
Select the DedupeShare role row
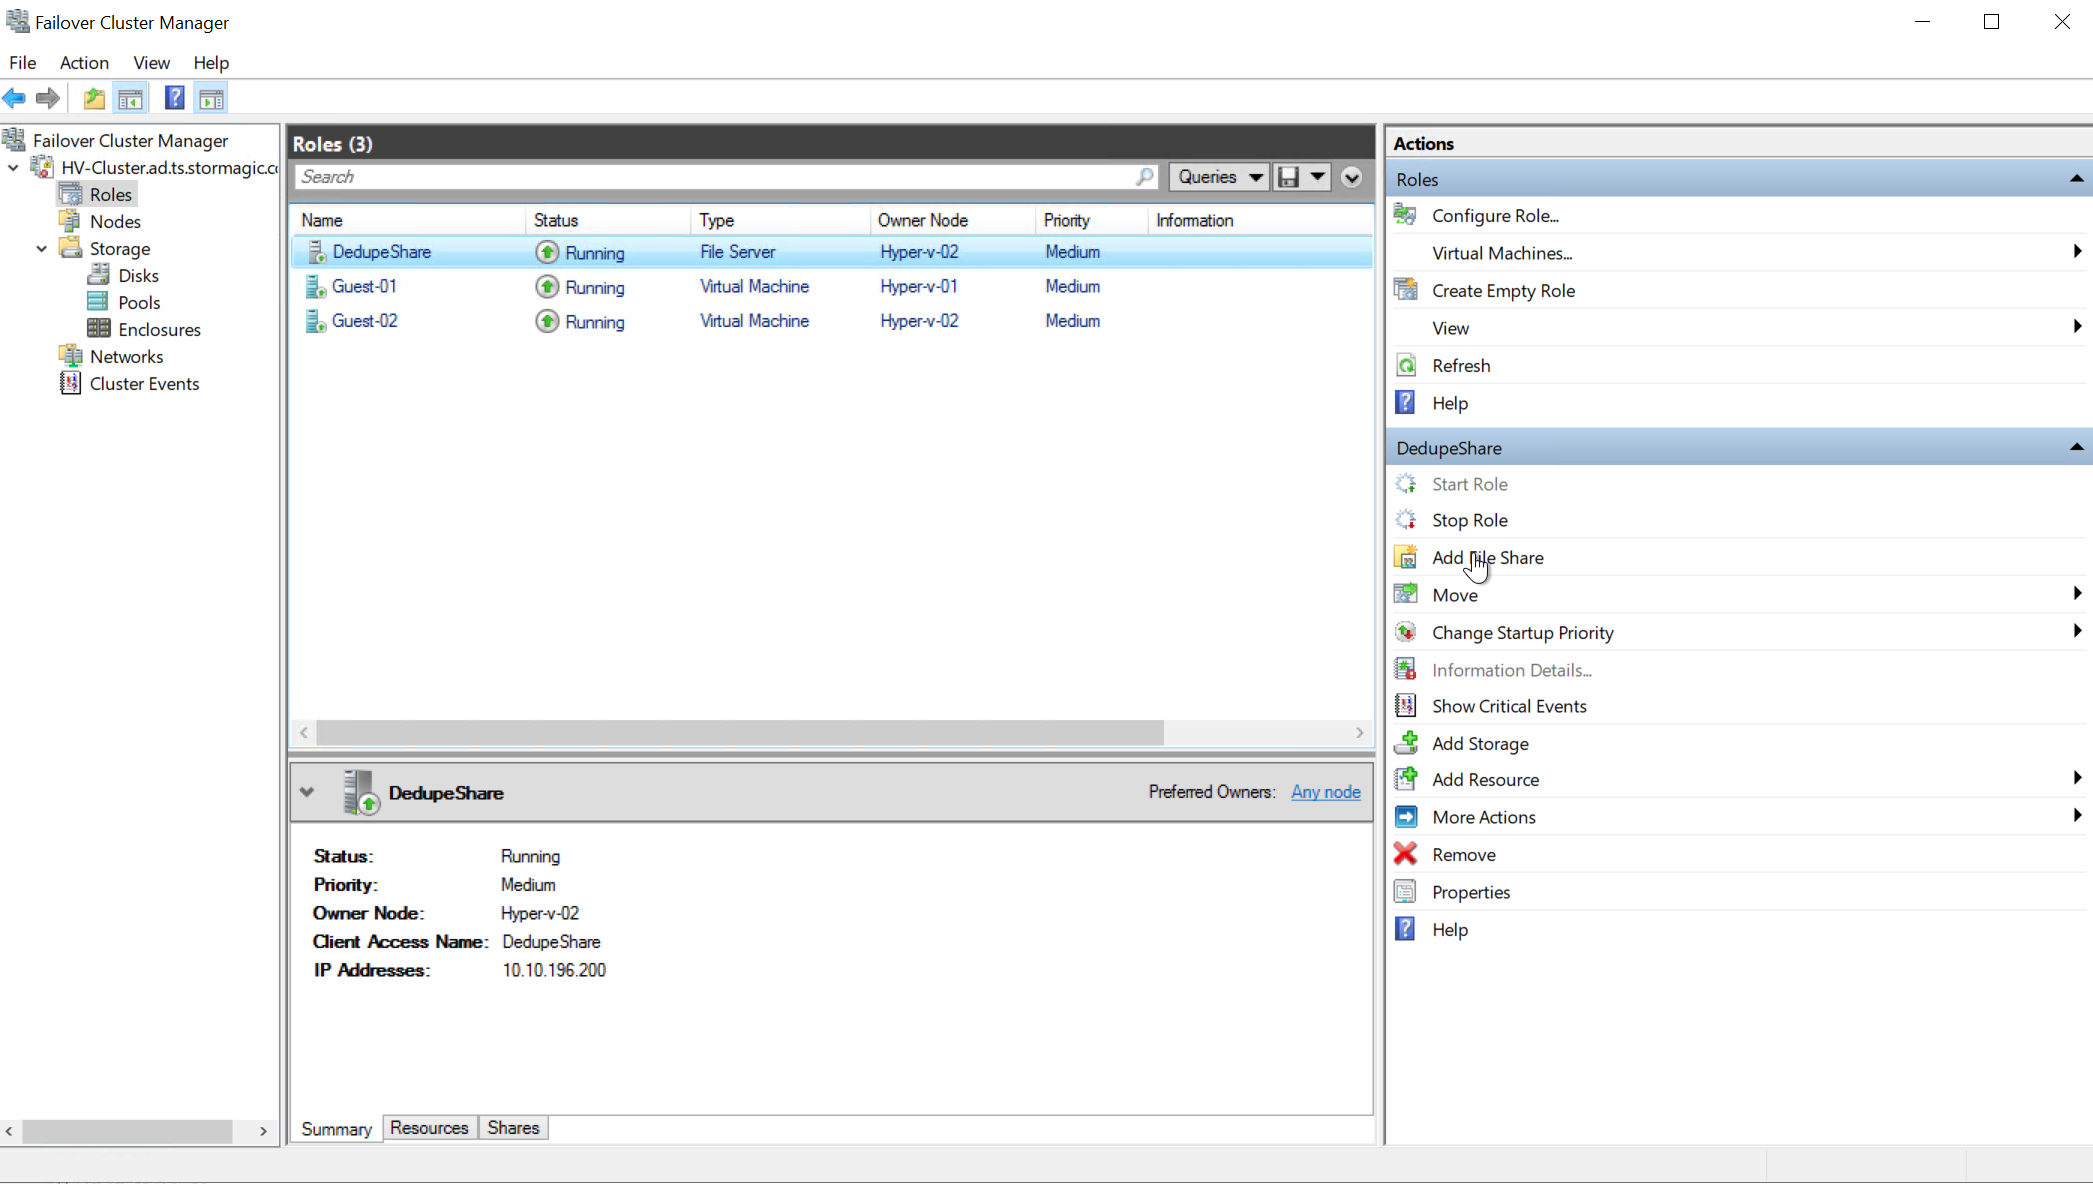pos(832,252)
